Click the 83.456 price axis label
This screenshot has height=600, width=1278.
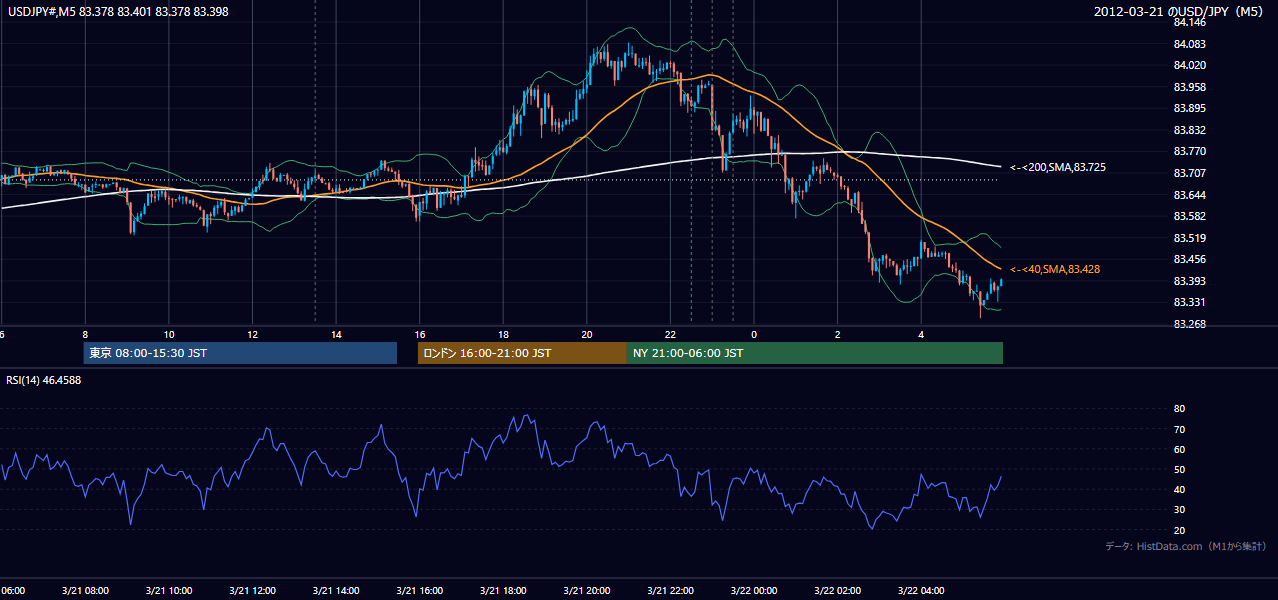(1192, 259)
